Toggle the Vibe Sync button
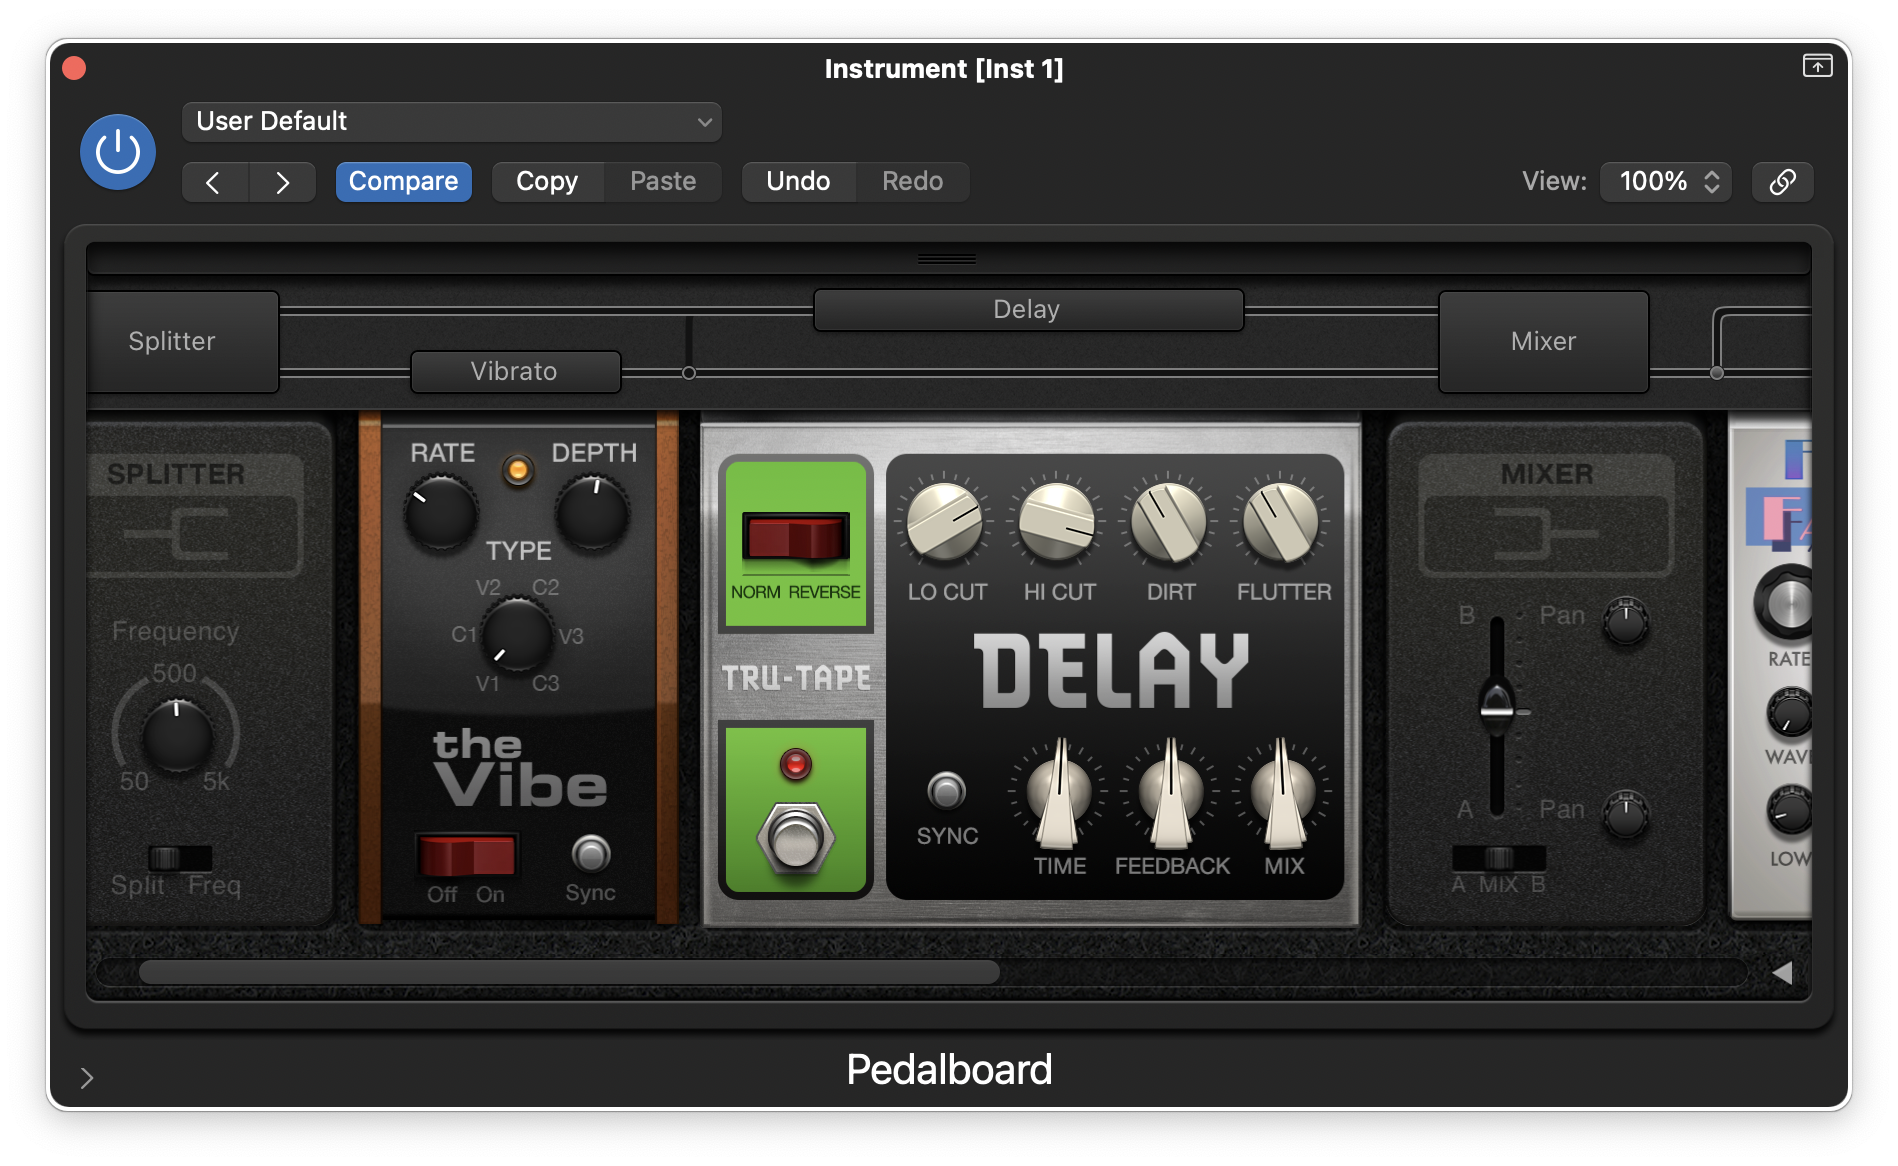Screen dimensions: 1898x1166 point(590,854)
